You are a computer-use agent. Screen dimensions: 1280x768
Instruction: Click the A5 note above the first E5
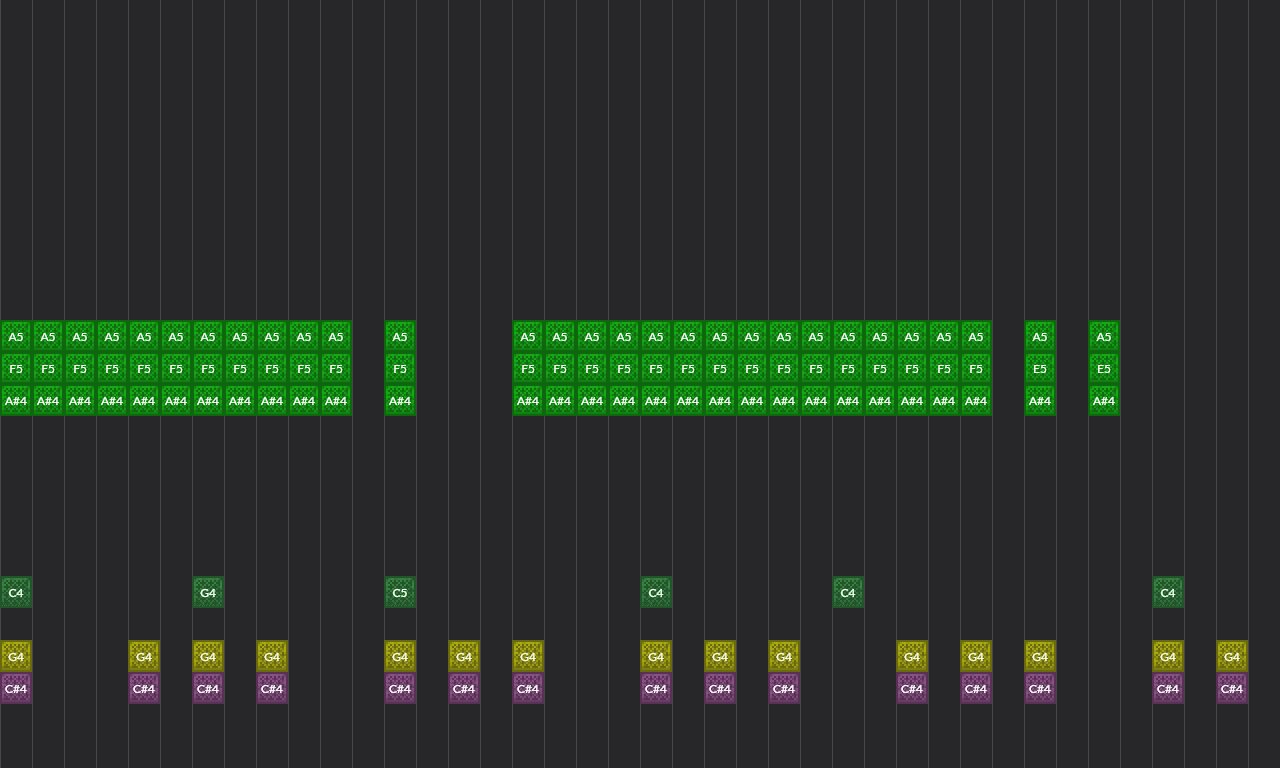point(1040,336)
